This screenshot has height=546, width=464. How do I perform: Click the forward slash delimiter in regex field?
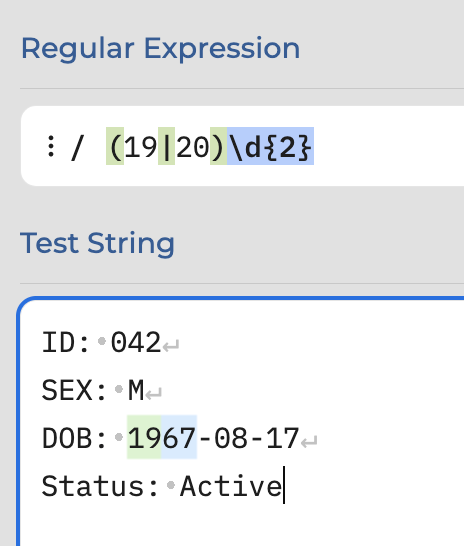[x=77, y=148]
